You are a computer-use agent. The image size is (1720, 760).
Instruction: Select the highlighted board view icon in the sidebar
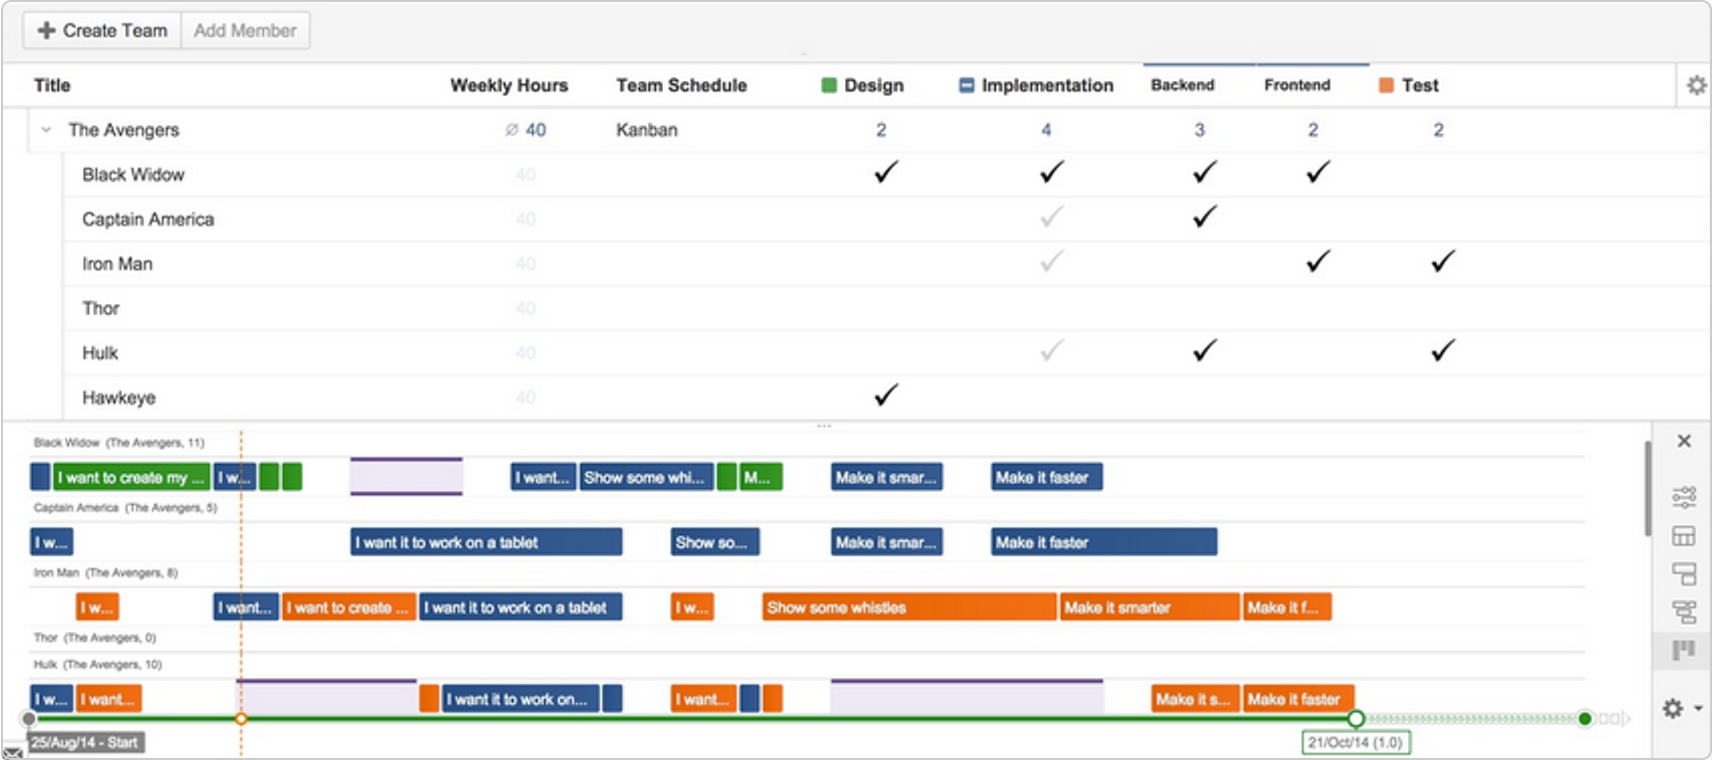coord(1684,650)
